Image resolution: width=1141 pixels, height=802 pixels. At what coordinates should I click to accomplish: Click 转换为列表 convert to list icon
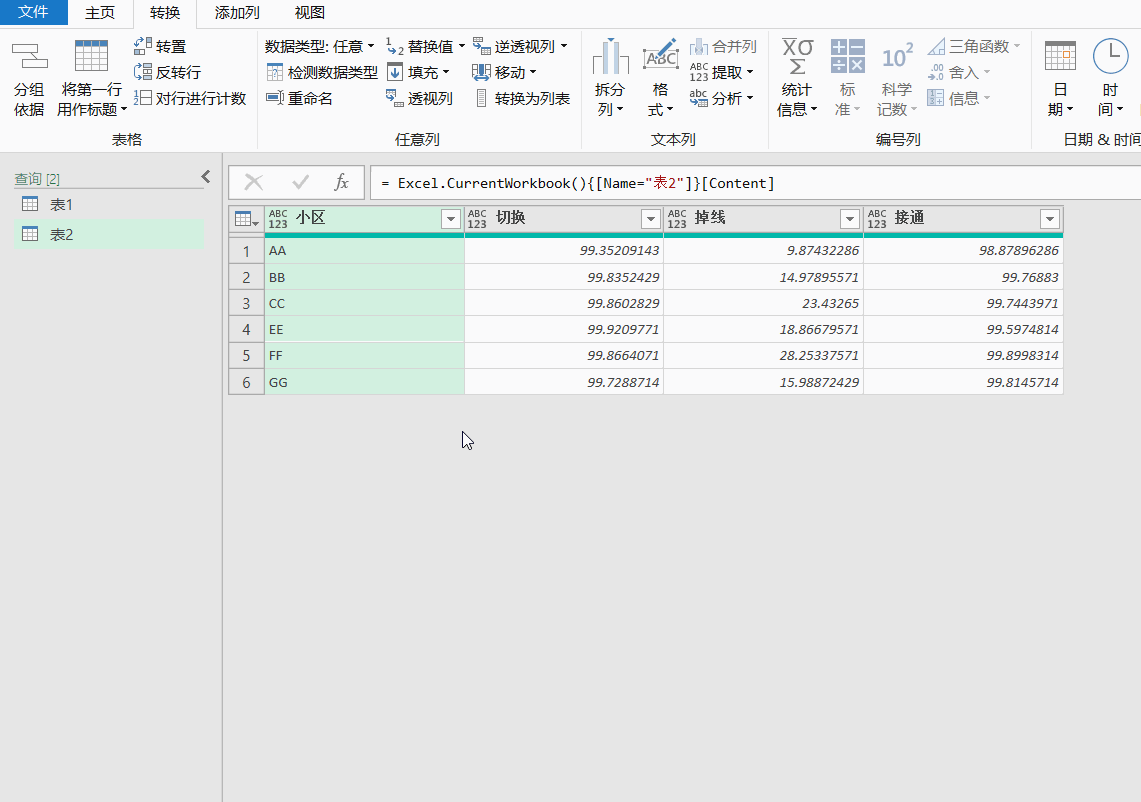(x=481, y=98)
